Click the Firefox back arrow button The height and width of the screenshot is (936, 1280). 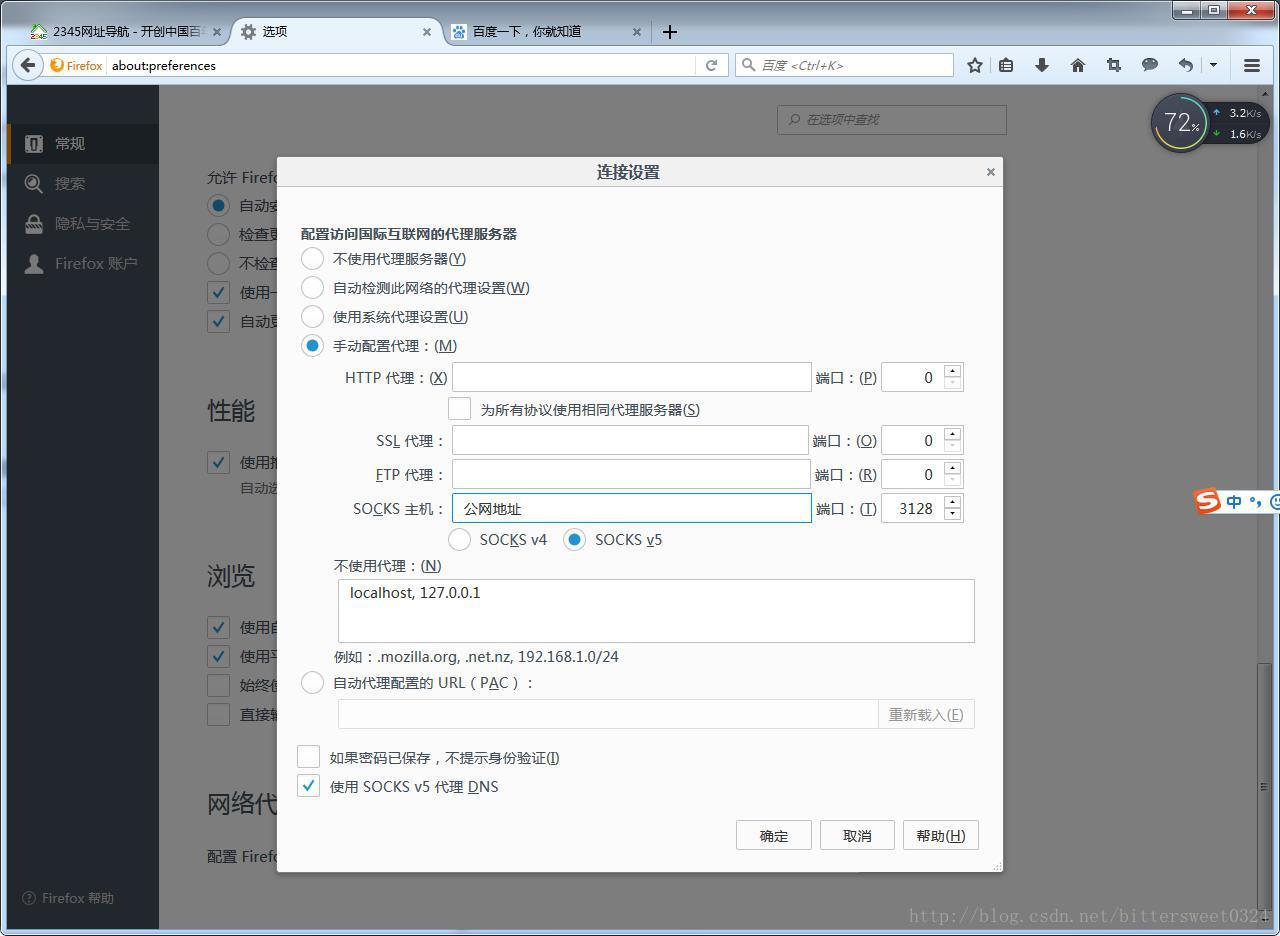tap(28, 65)
